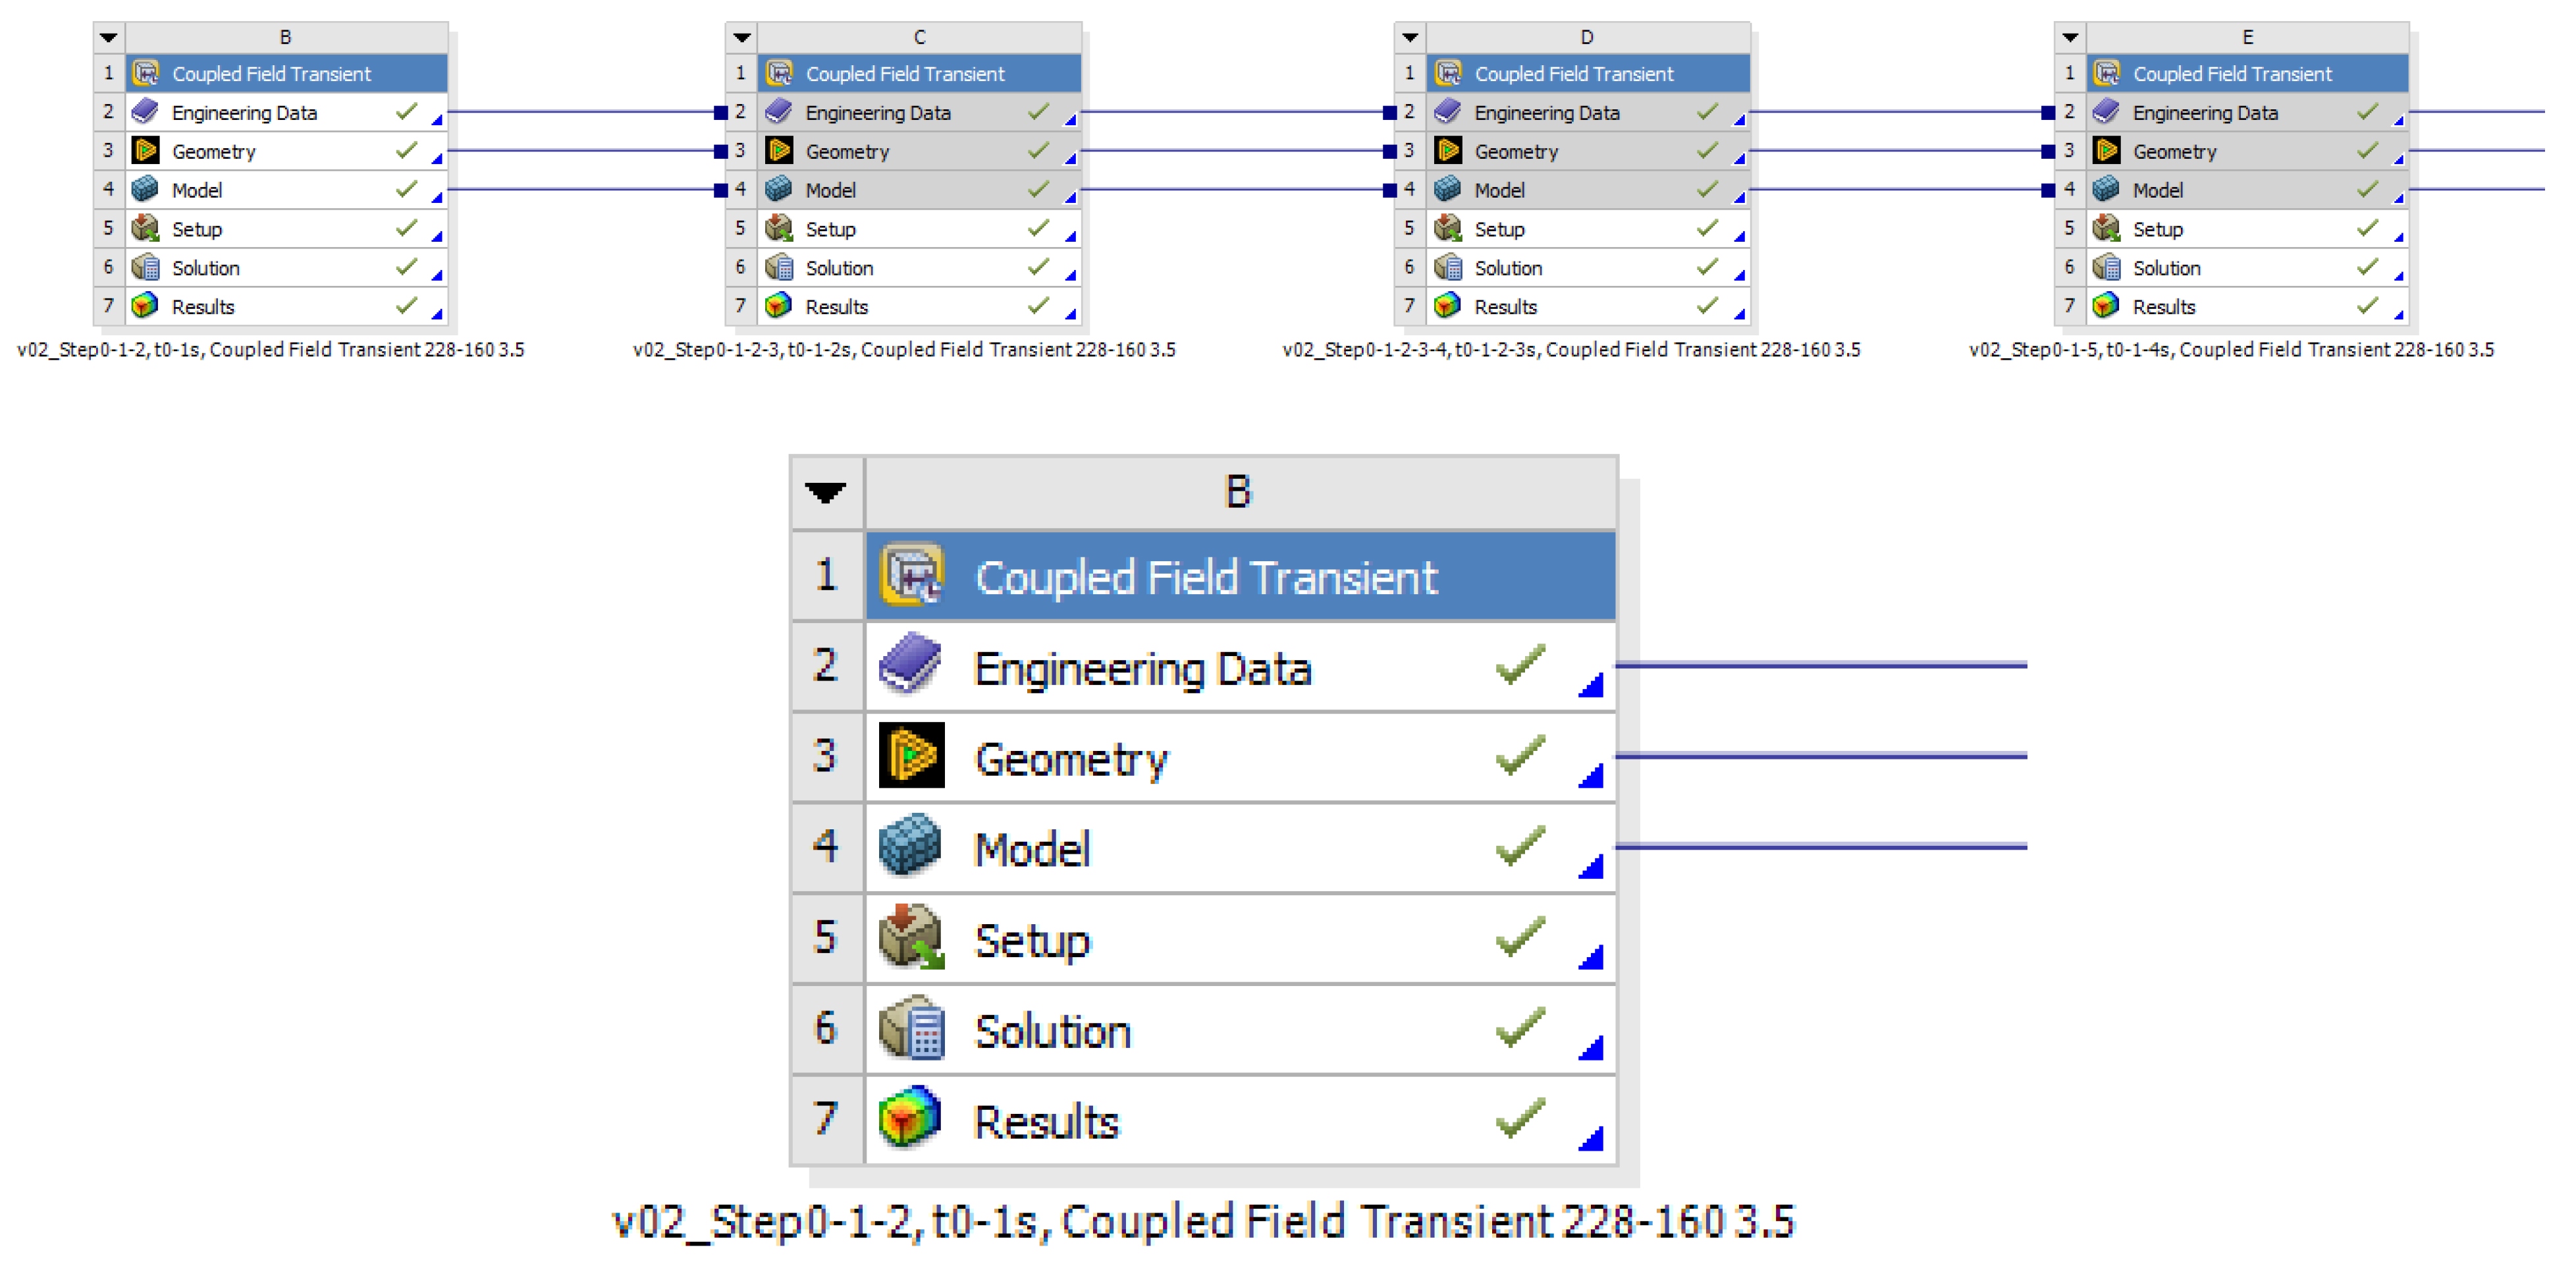The image size is (2576, 1268).
Task: Click Coupled Field Transient icon in system C header
Action: [x=779, y=73]
